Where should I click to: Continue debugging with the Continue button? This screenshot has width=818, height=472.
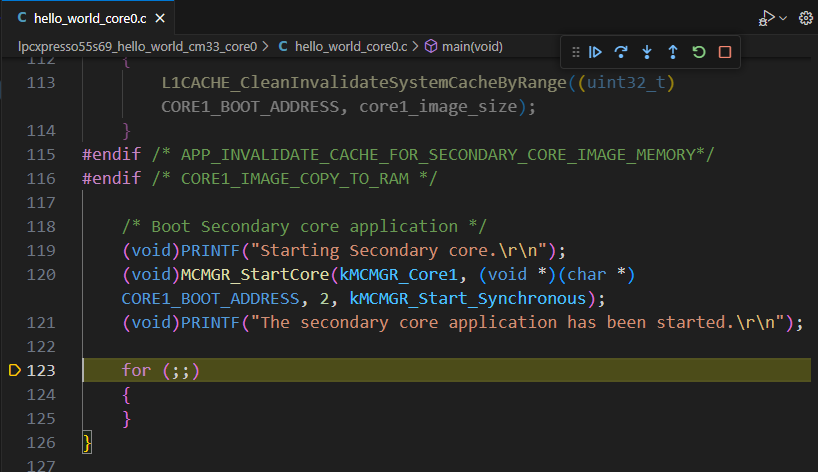595,52
